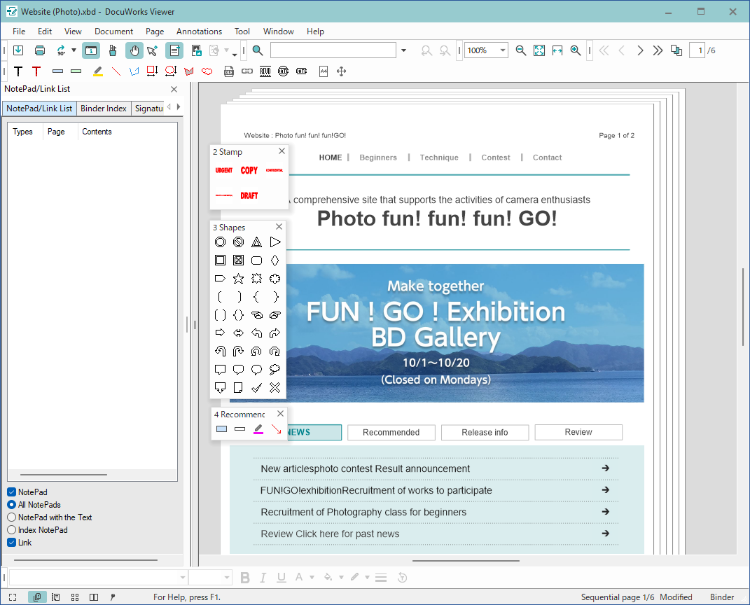Expand the toolbar overflow options arrow
The image size is (750, 605).
234,55
